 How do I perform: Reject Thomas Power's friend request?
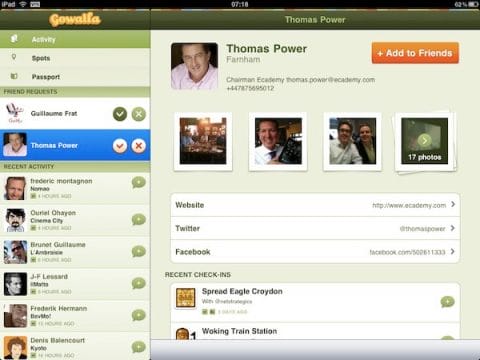tap(138, 146)
